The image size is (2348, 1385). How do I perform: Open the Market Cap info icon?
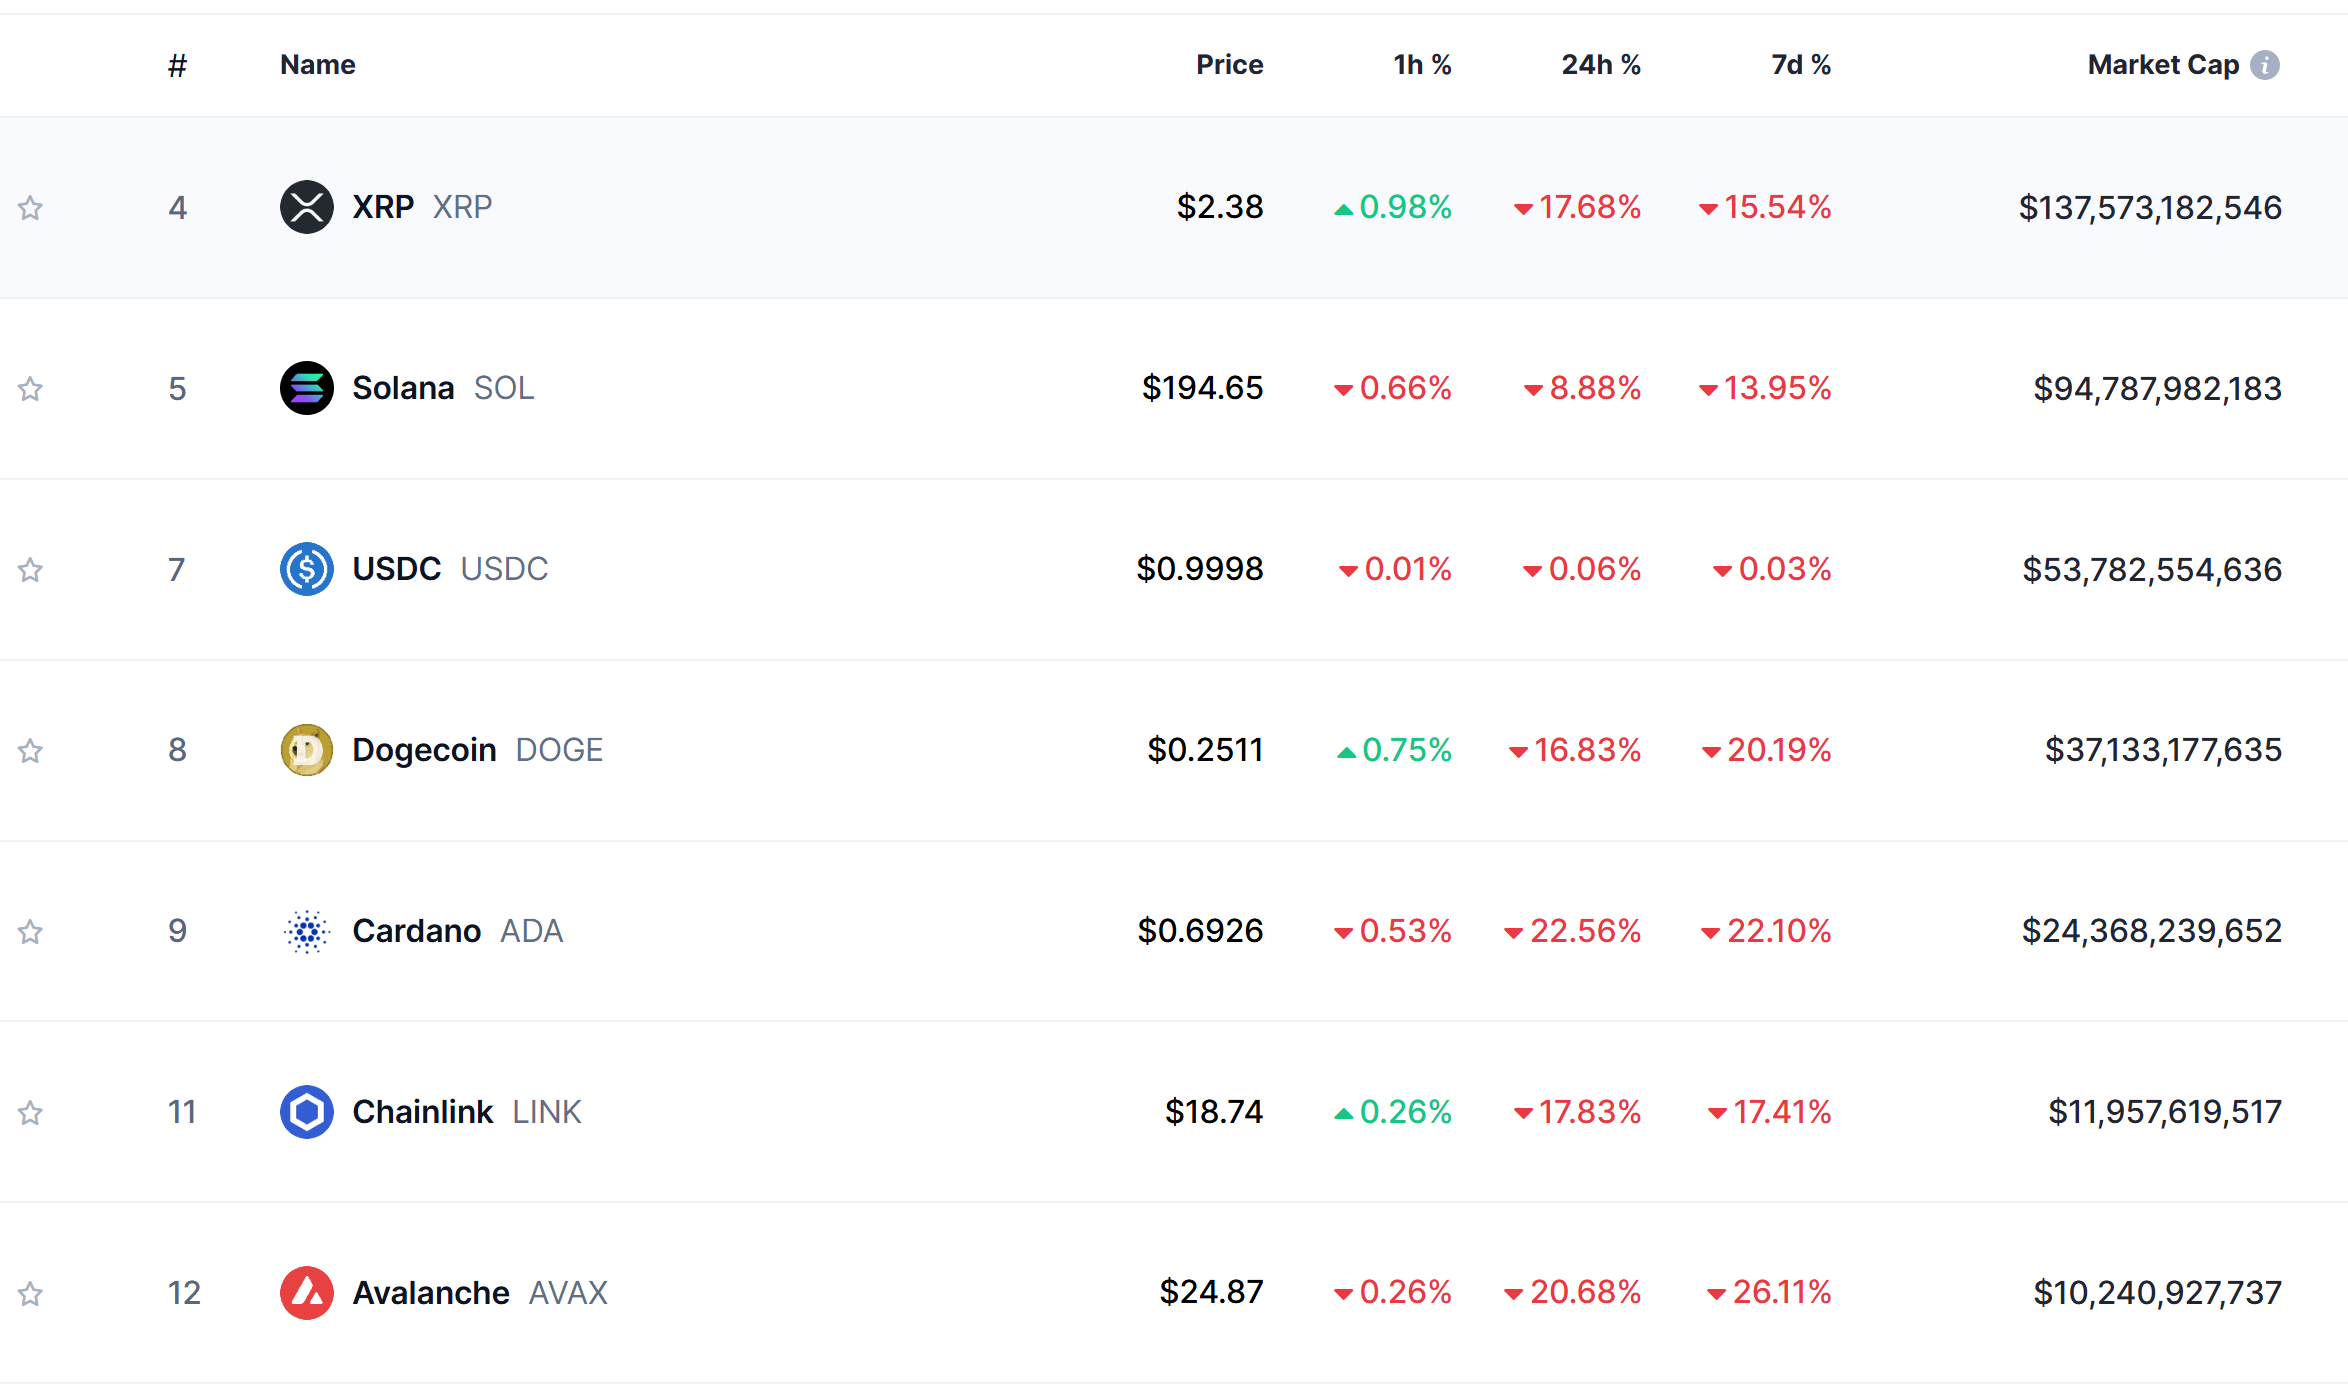click(x=2265, y=65)
